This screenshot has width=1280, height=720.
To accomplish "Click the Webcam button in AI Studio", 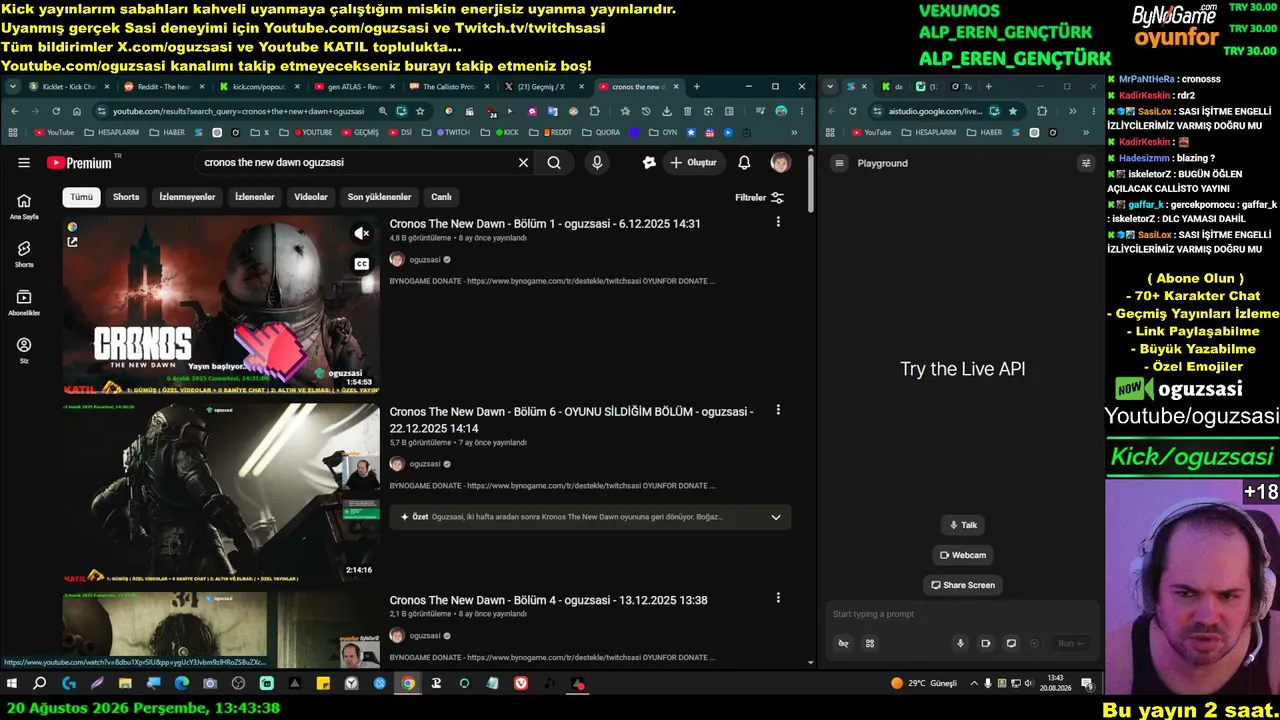I will point(963,555).
